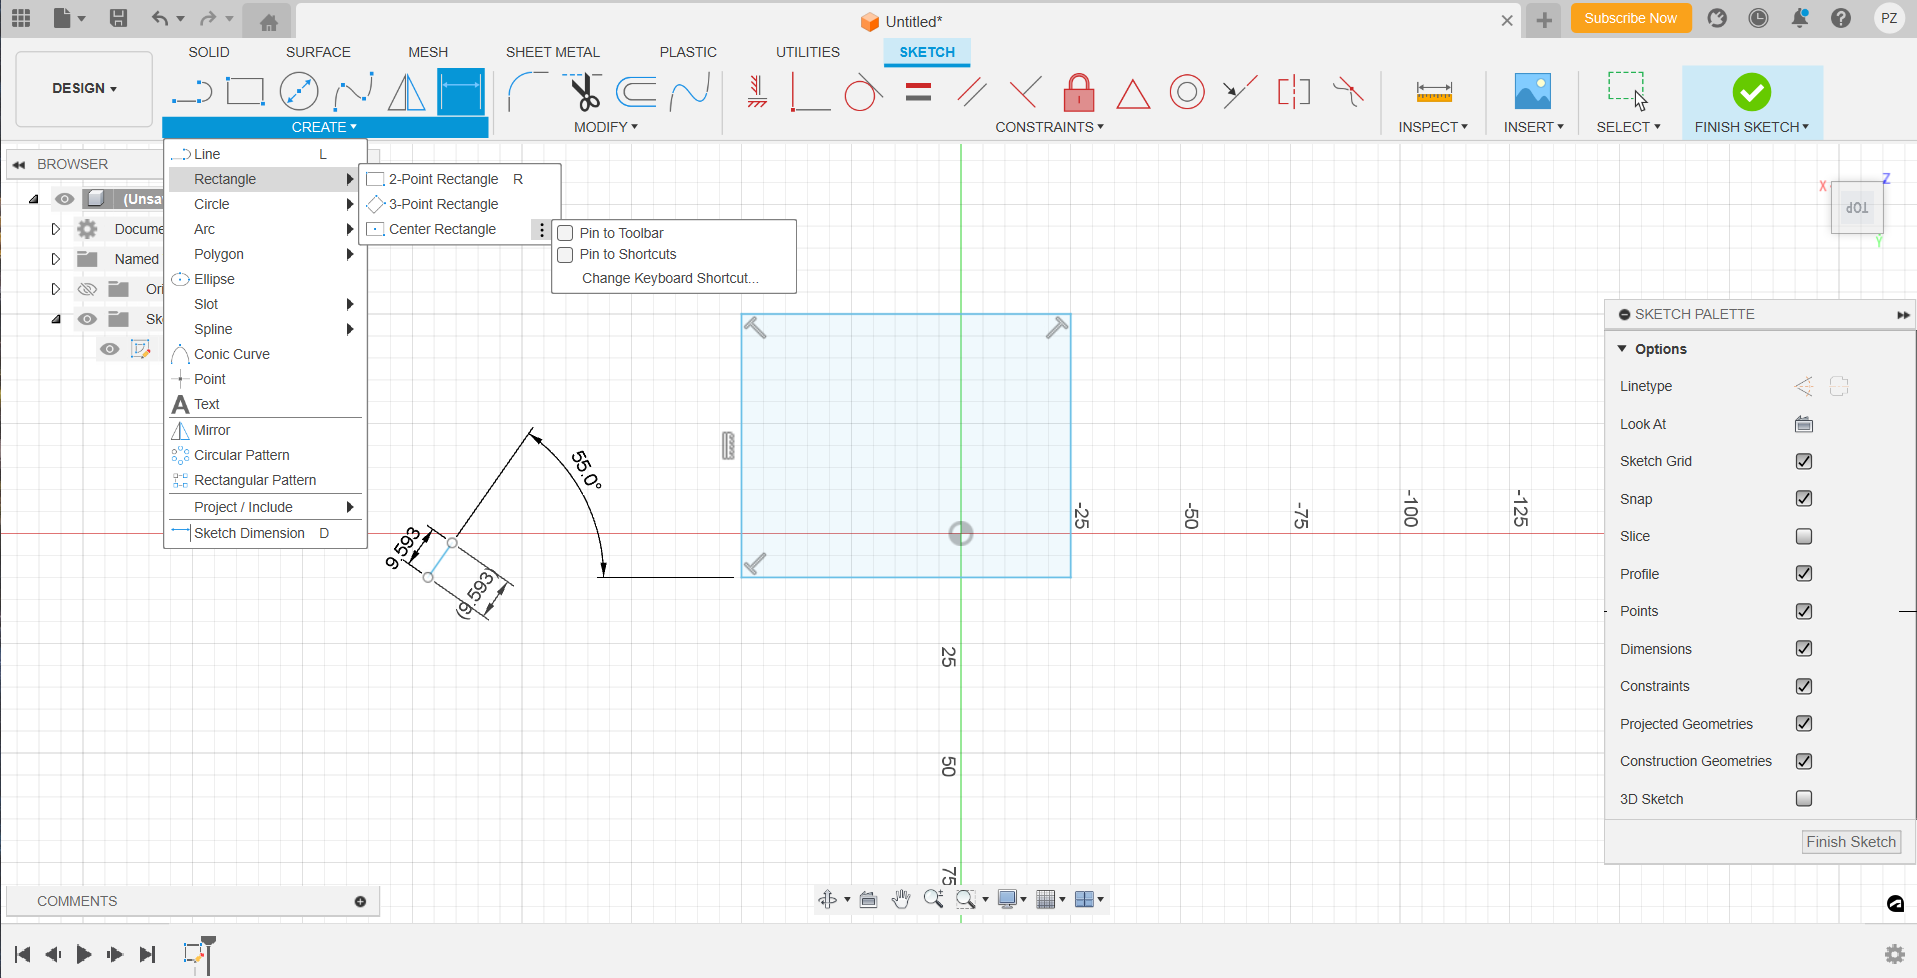
Task: Open the DESIGN workspace dropdown
Action: click(x=85, y=88)
